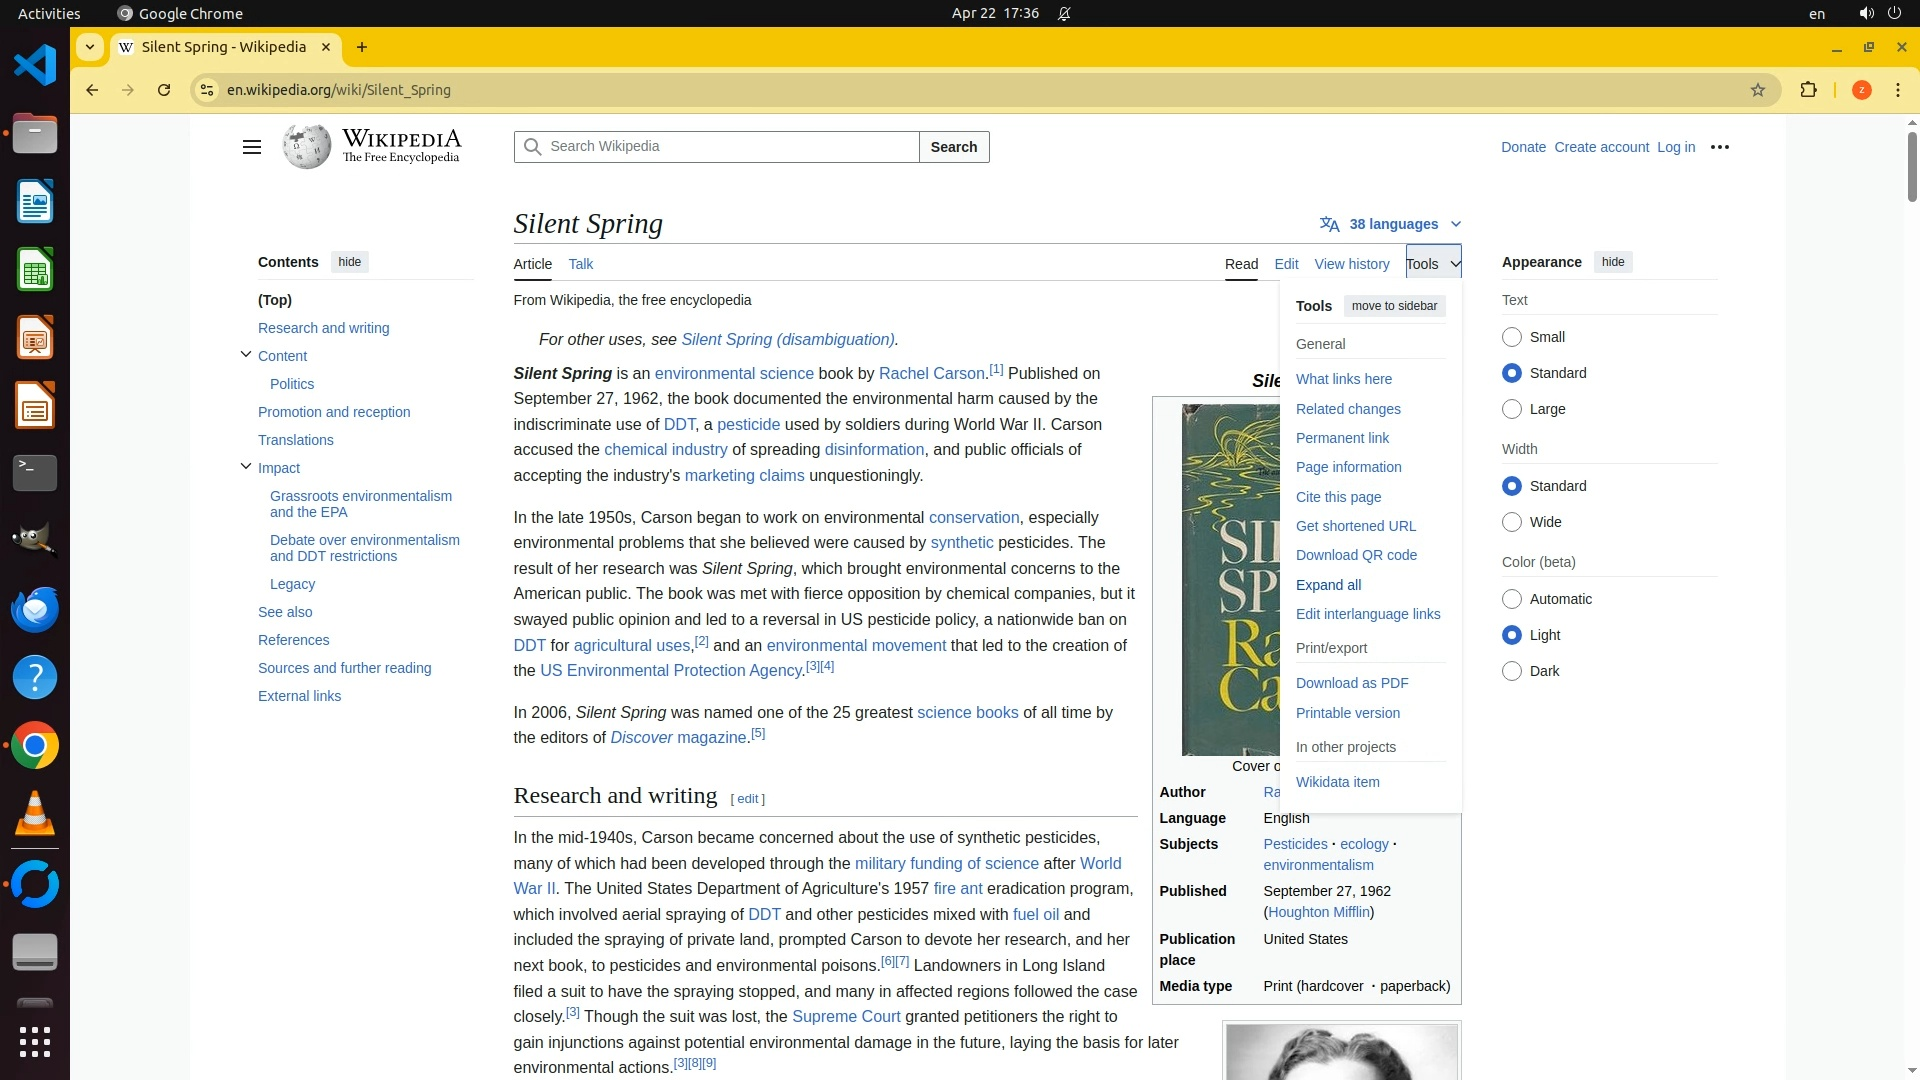Click the site information icon in address bar
Screen dimensions: 1920x1080
tap(206, 90)
